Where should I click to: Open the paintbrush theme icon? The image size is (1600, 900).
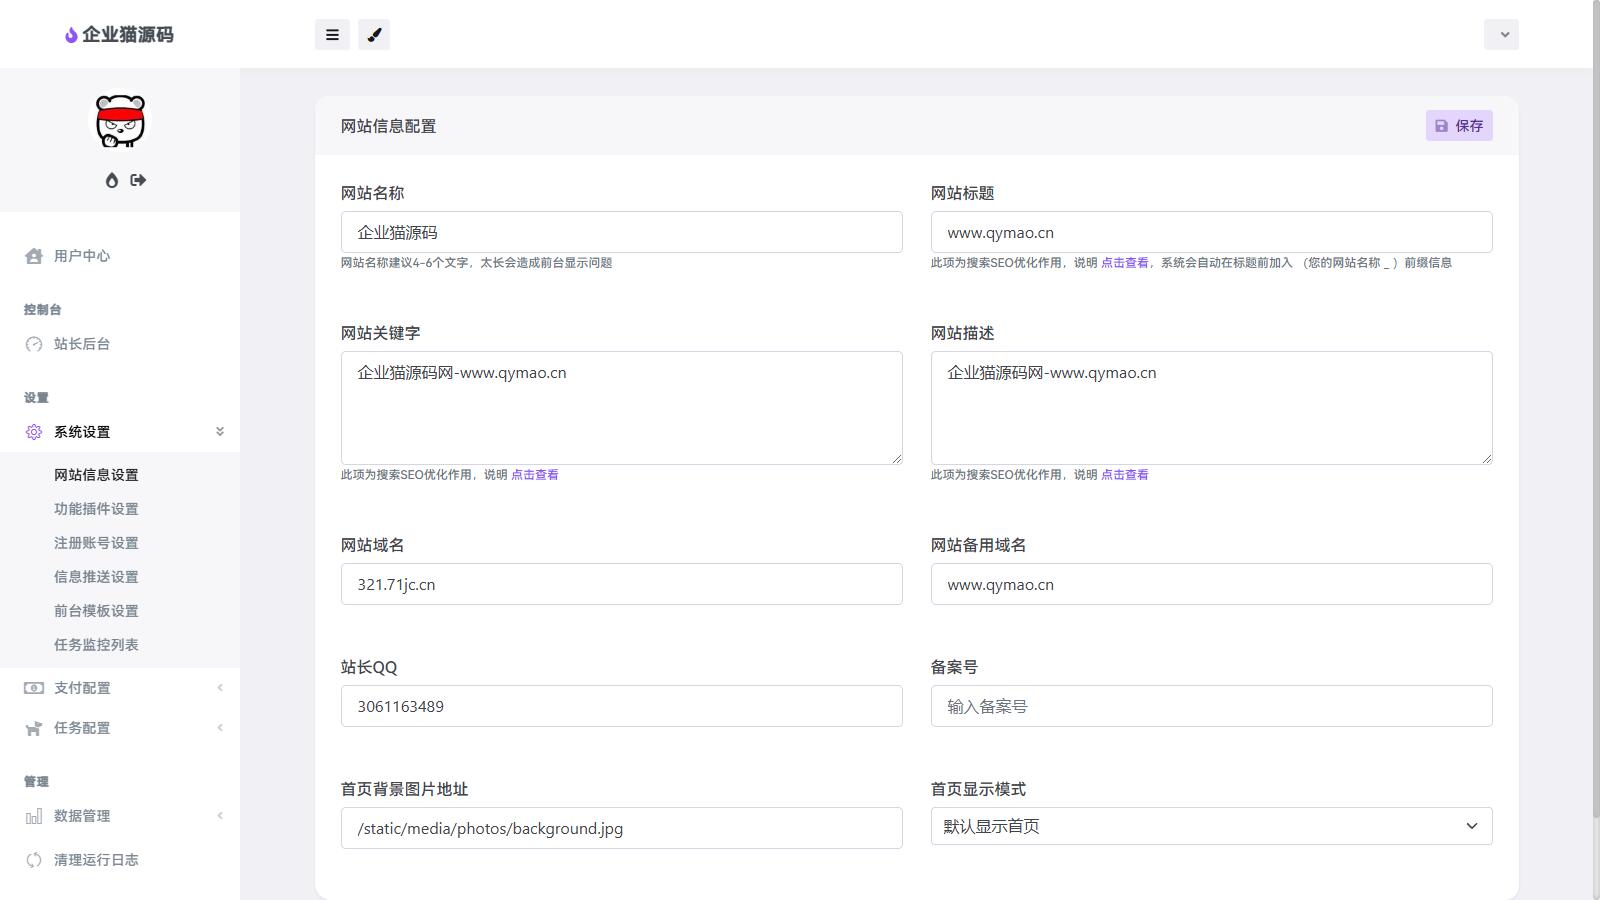(374, 35)
